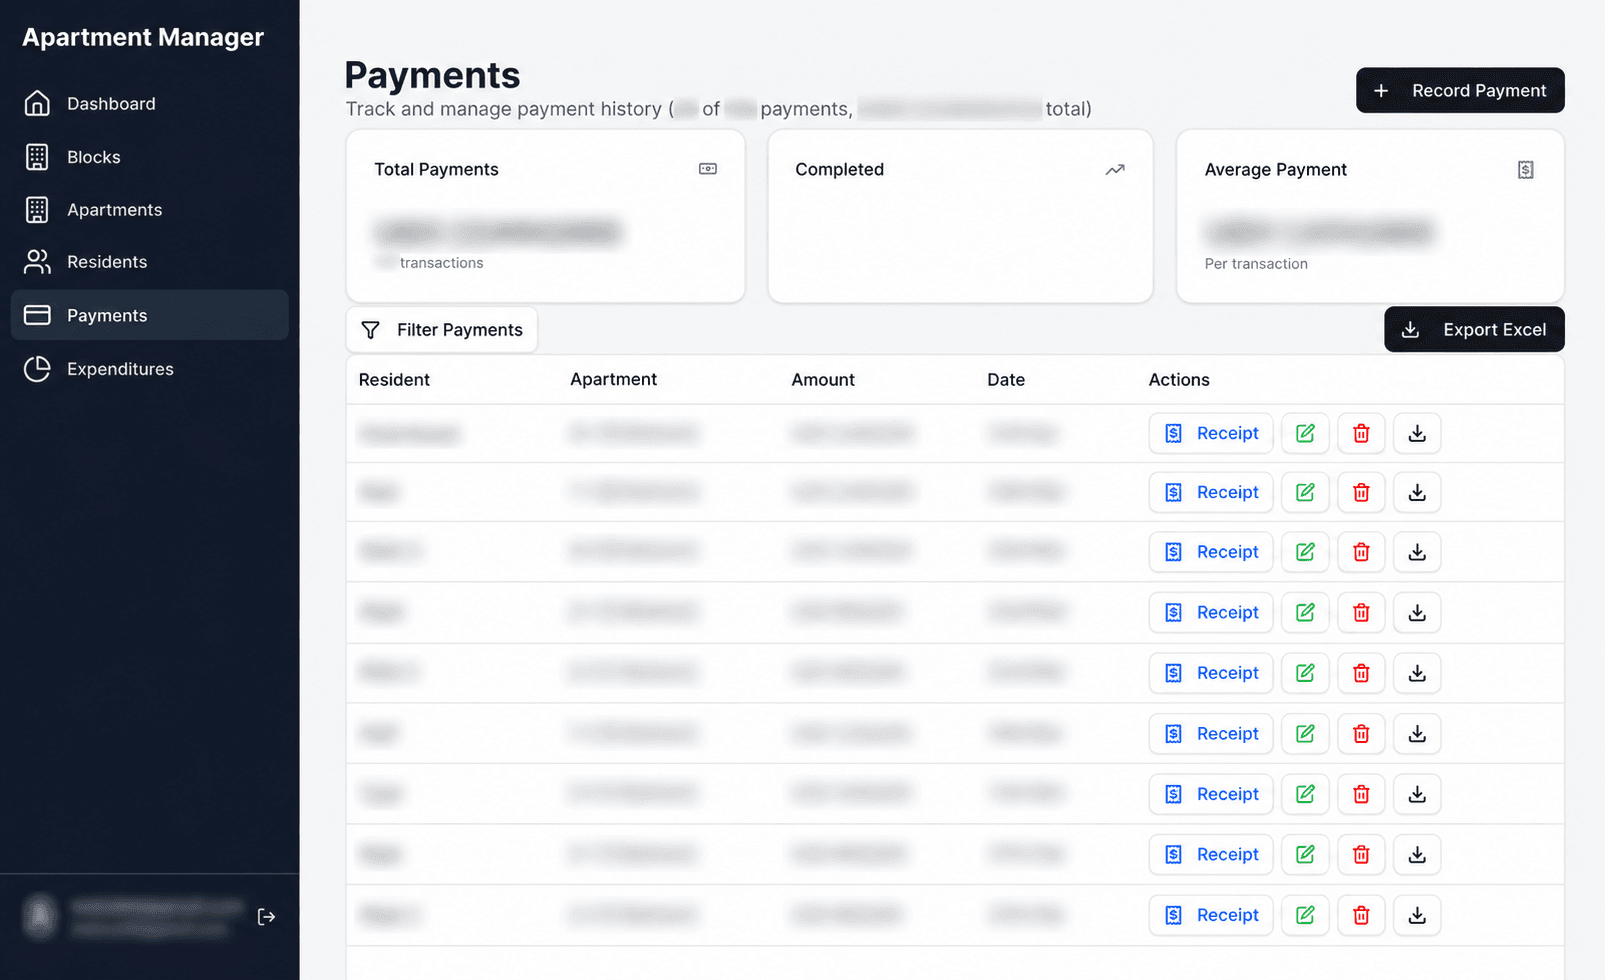Click the Resident column header
The height and width of the screenshot is (980, 1605).
pyautogui.click(x=394, y=380)
